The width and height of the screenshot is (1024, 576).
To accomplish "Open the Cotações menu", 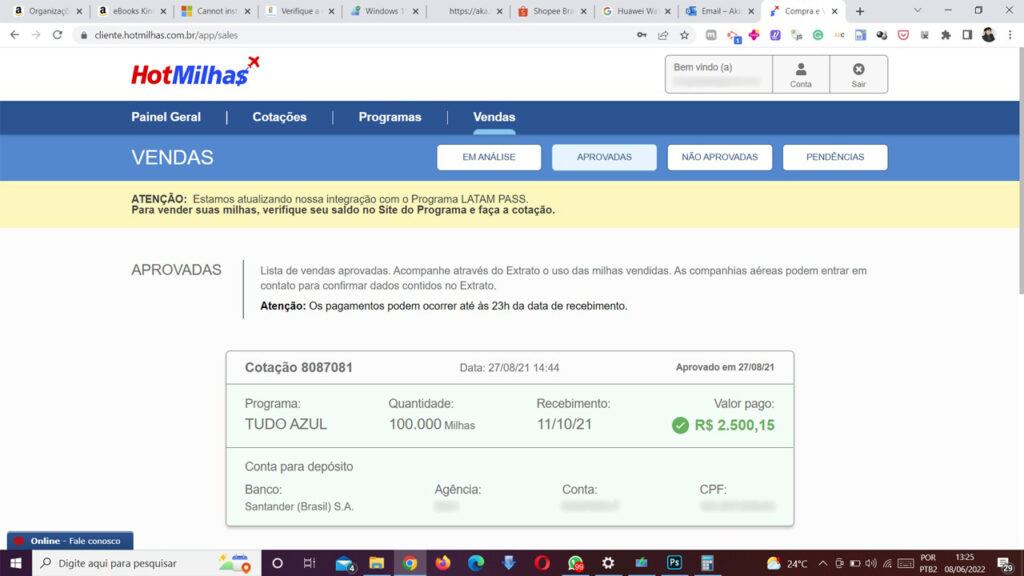I will point(280,117).
